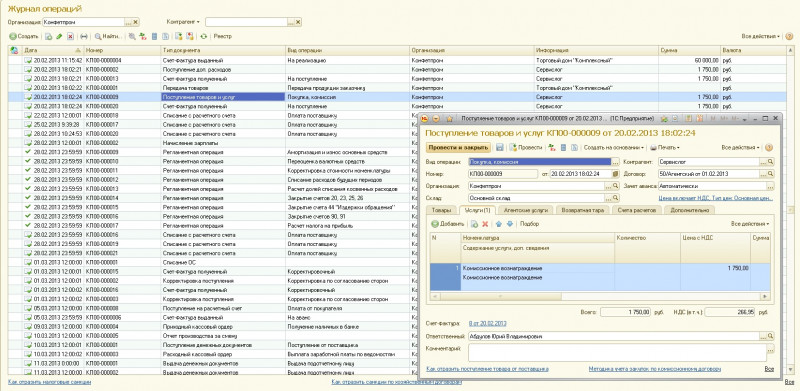Open link Как отразить санкции по хозяйственным договорам
This screenshot has height=391, width=800.
(x=396, y=382)
